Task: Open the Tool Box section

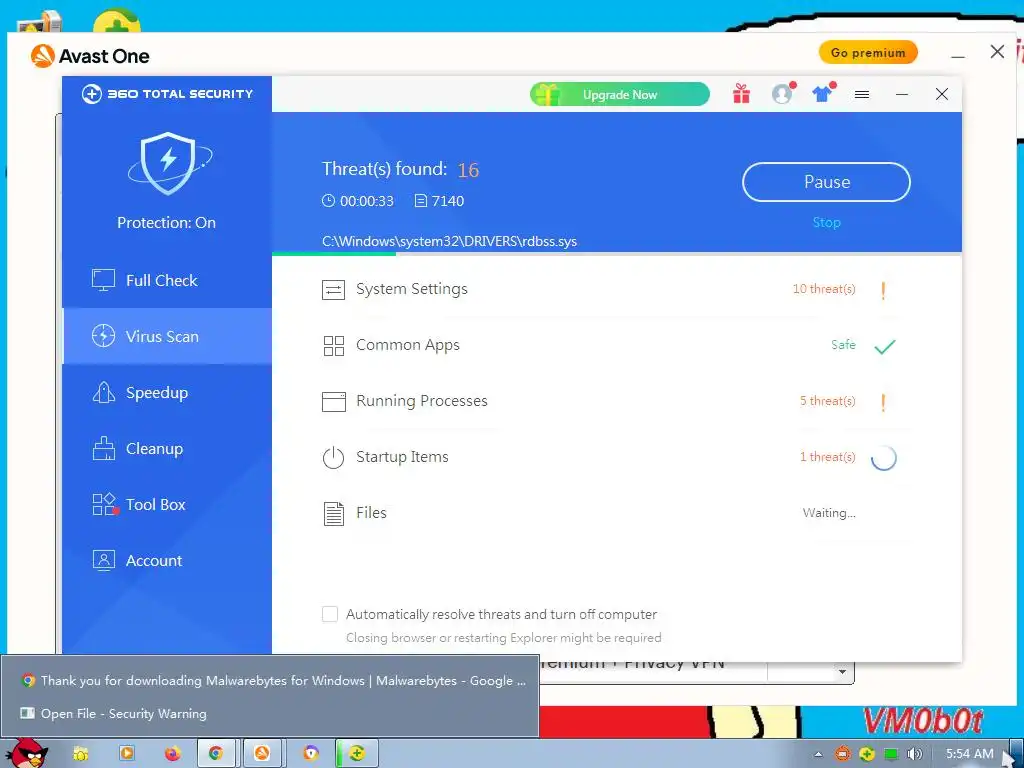Action: 167,505
